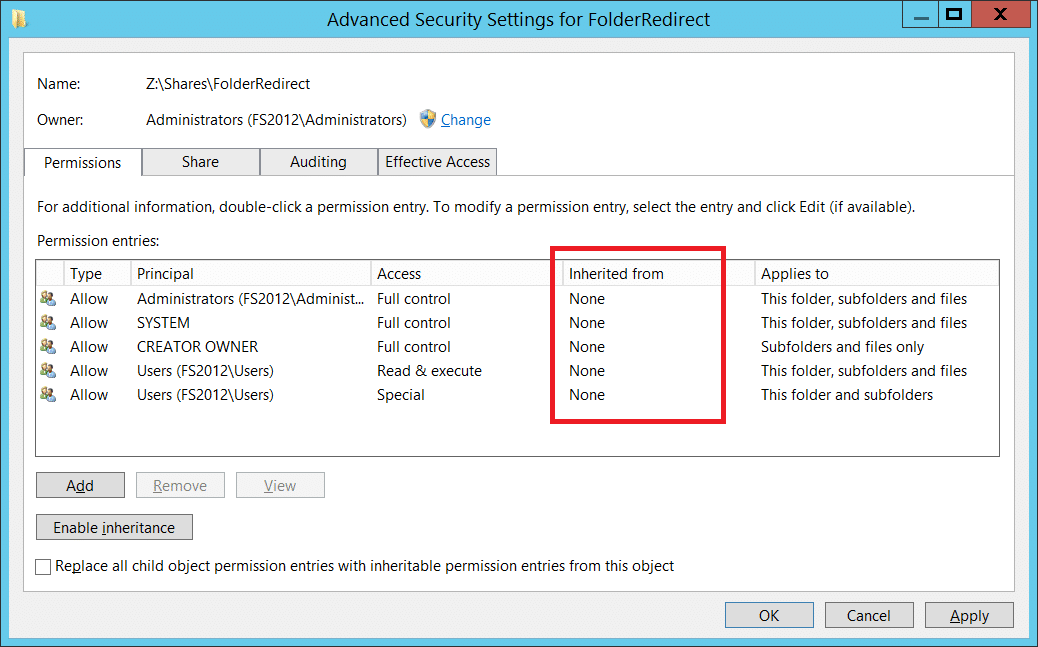Click the SYSTEM entry user-group icon
1038x647 pixels.
point(48,323)
